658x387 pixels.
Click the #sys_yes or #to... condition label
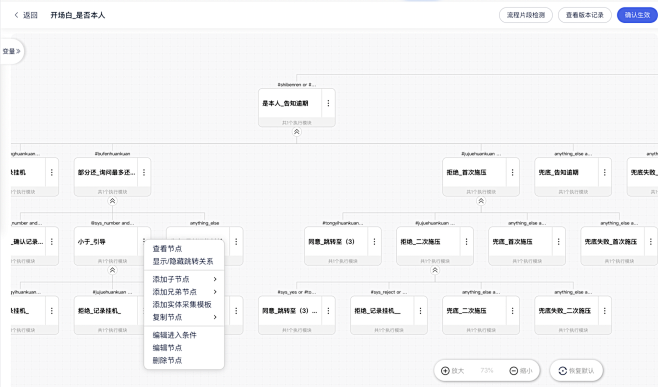[297, 292]
